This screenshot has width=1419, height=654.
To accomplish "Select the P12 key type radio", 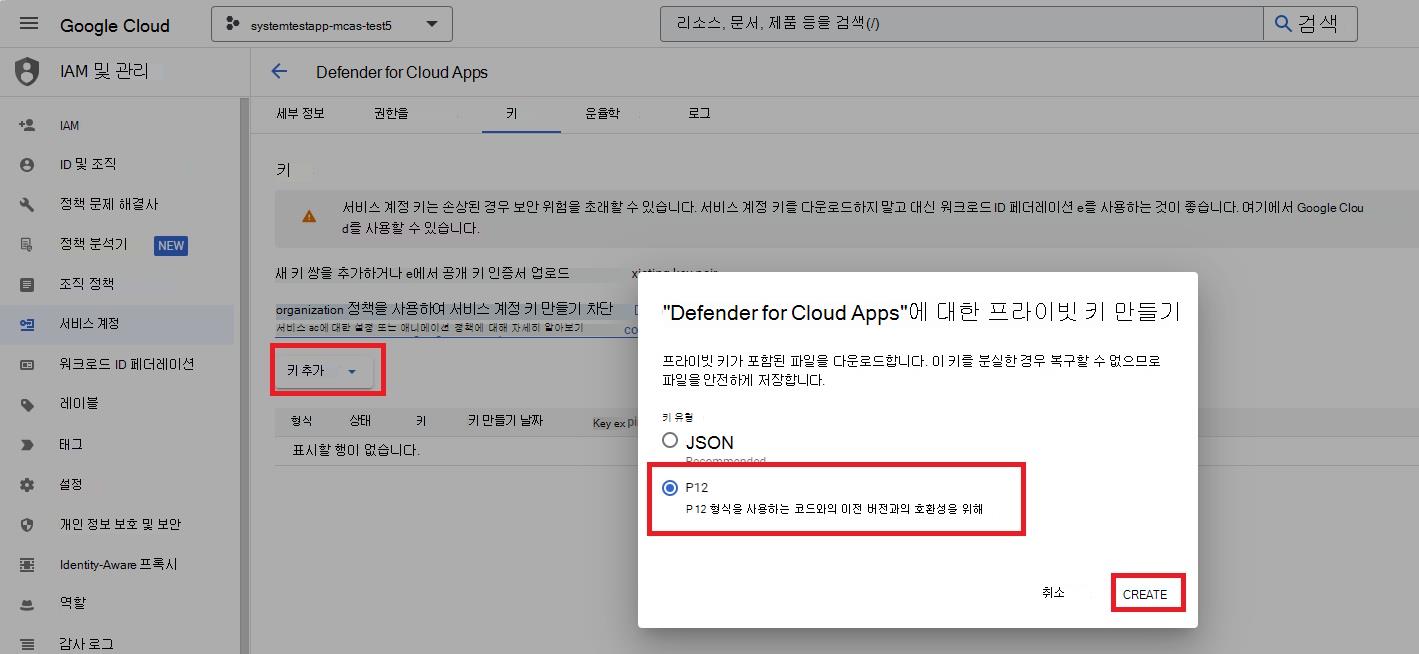I will [x=670, y=488].
